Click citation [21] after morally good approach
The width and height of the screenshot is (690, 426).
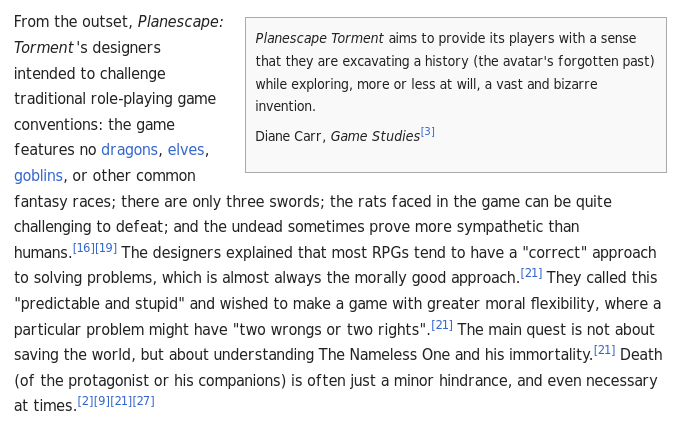click(x=531, y=273)
